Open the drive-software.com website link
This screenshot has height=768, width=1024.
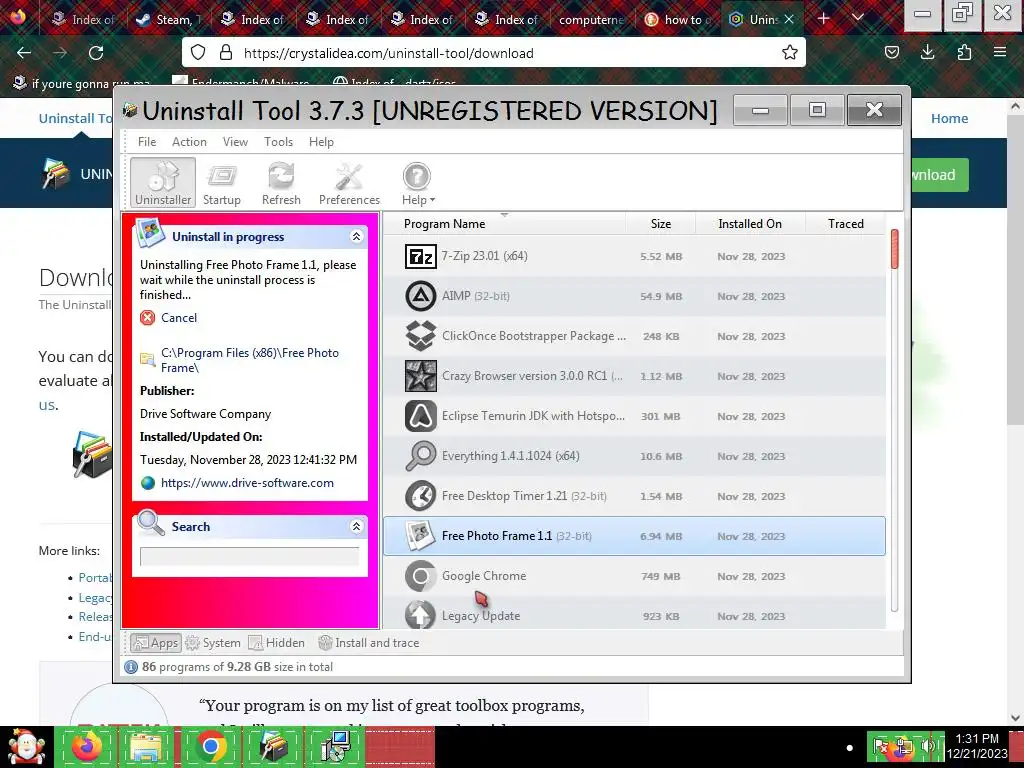(x=247, y=483)
